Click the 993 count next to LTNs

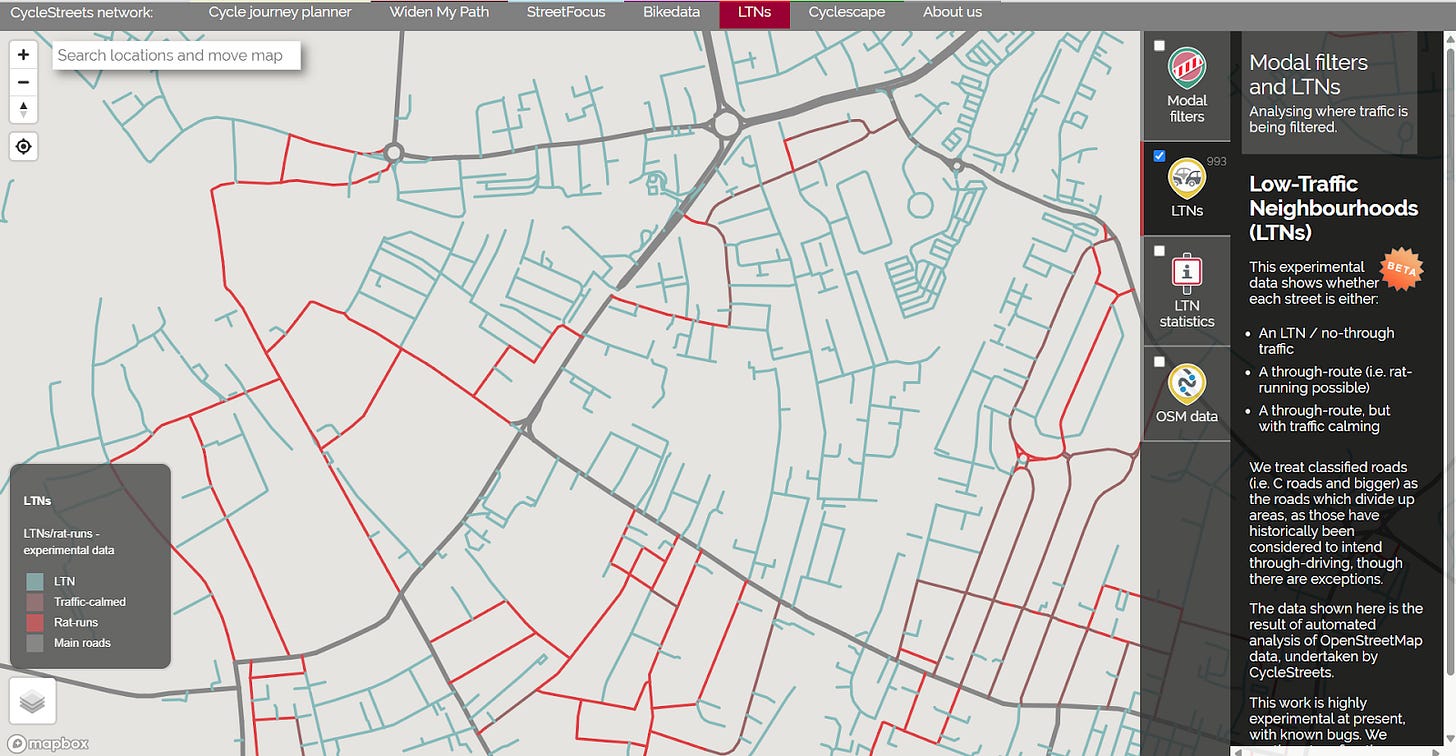1216,161
